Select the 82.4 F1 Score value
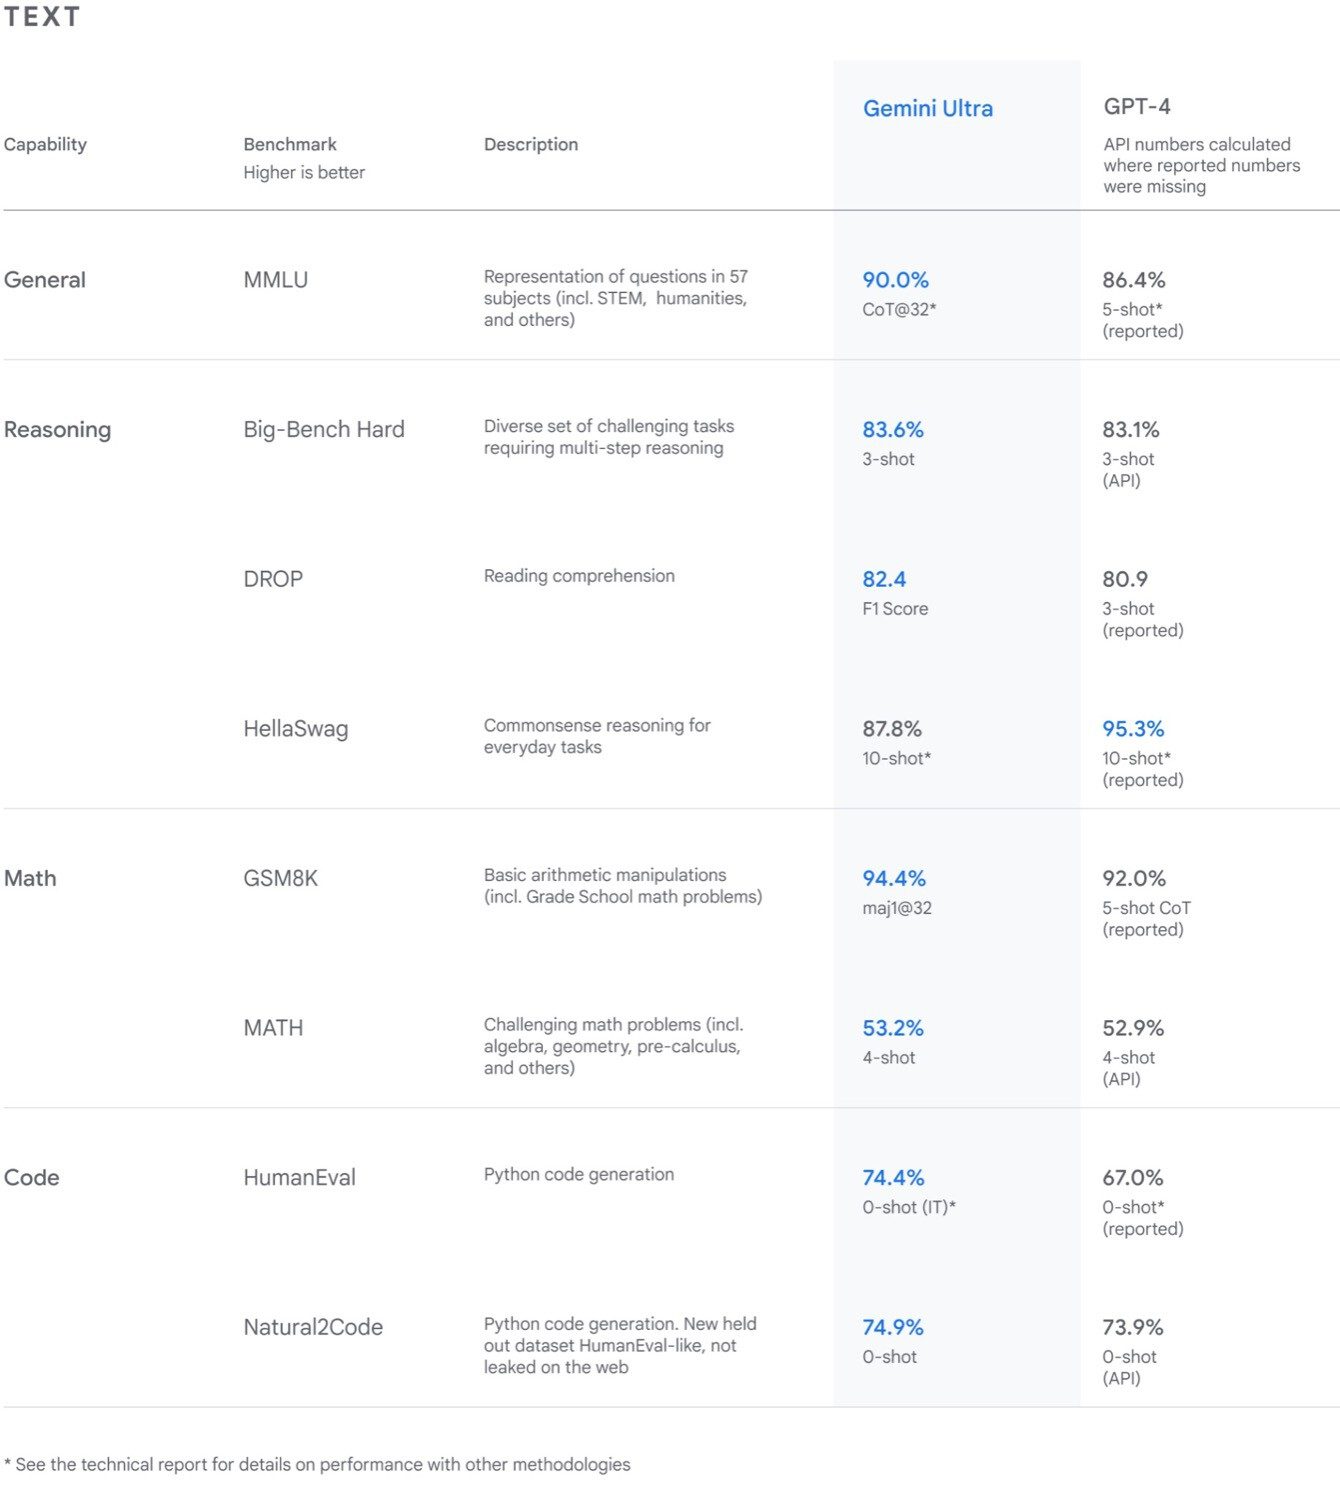 click(x=883, y=579)
